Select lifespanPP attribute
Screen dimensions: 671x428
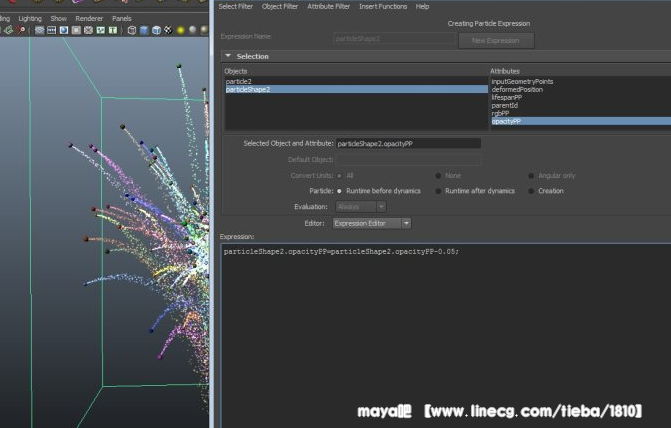pyautogui.click(x=581, y=97)
